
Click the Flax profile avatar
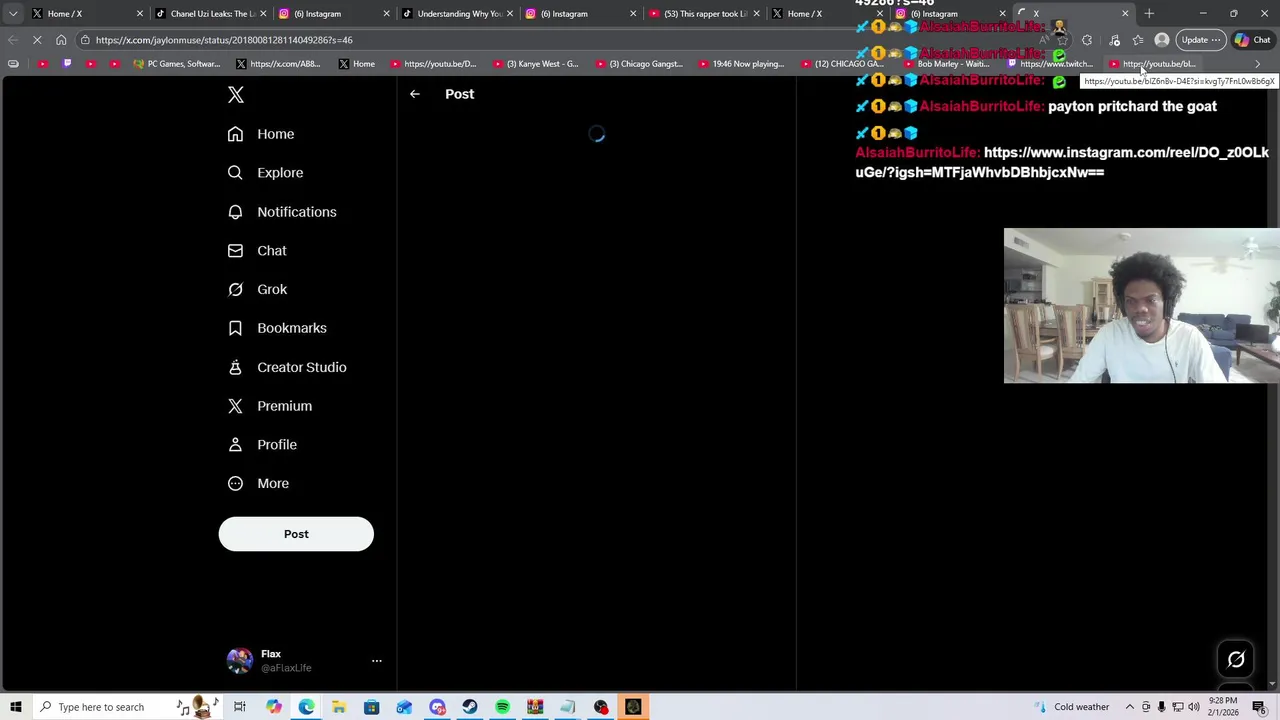tap(240, 661)
